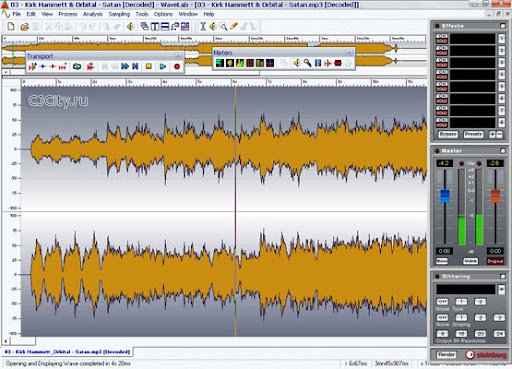
Task: Click the speaker icon in Meters toolbar
Action: [297, 63]
